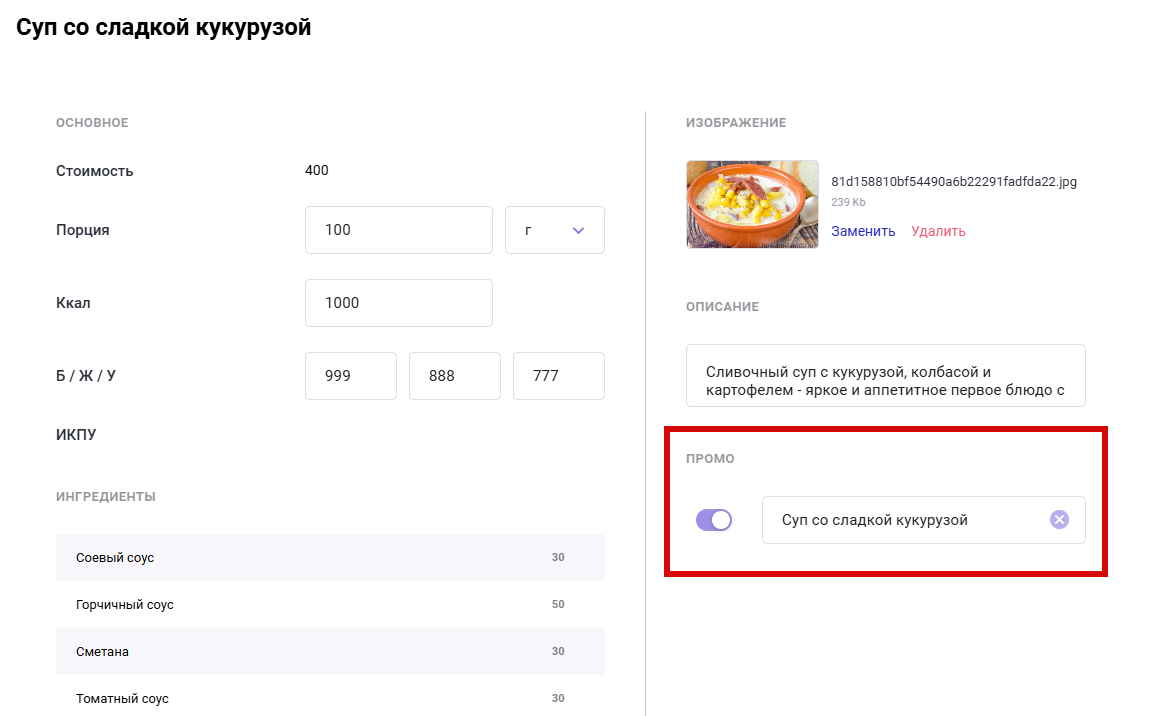Click the Ккал input field
The width and height of the screenshot is (1151, 716).
pyautogui.click(x=398, y=303)
